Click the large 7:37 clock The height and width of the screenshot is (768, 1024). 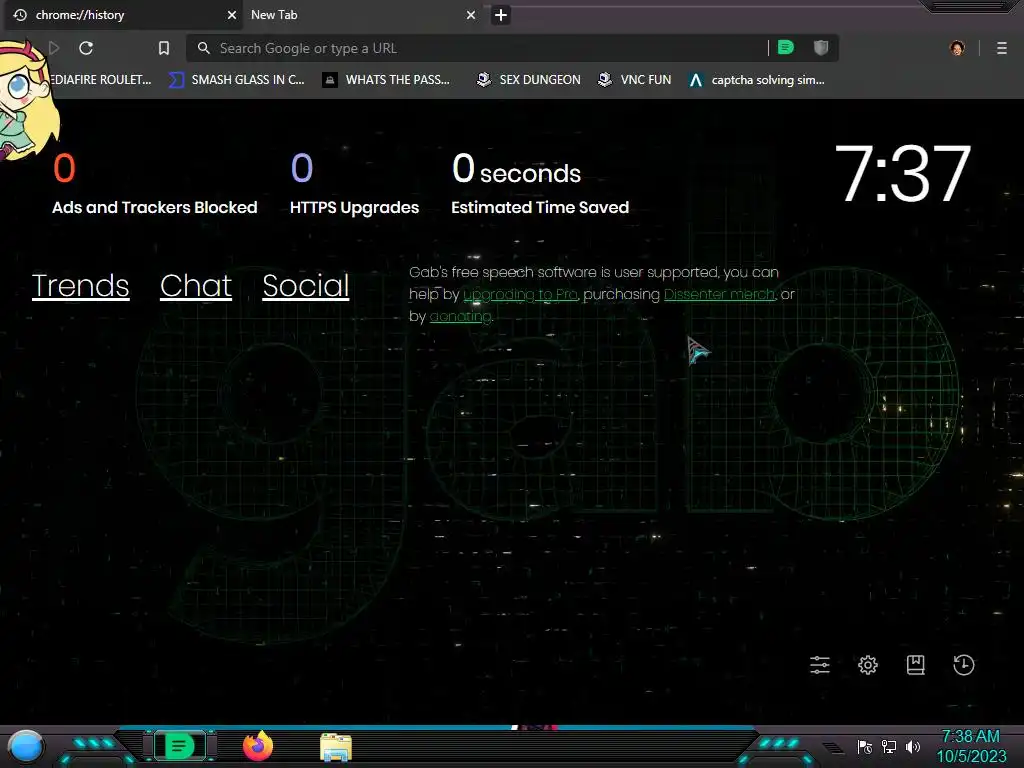coord(903,173)
